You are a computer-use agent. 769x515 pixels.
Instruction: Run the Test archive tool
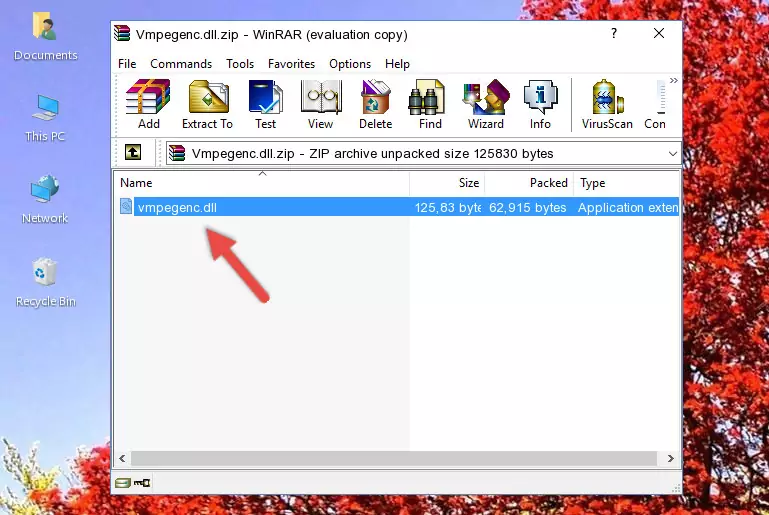click(265, 104)
